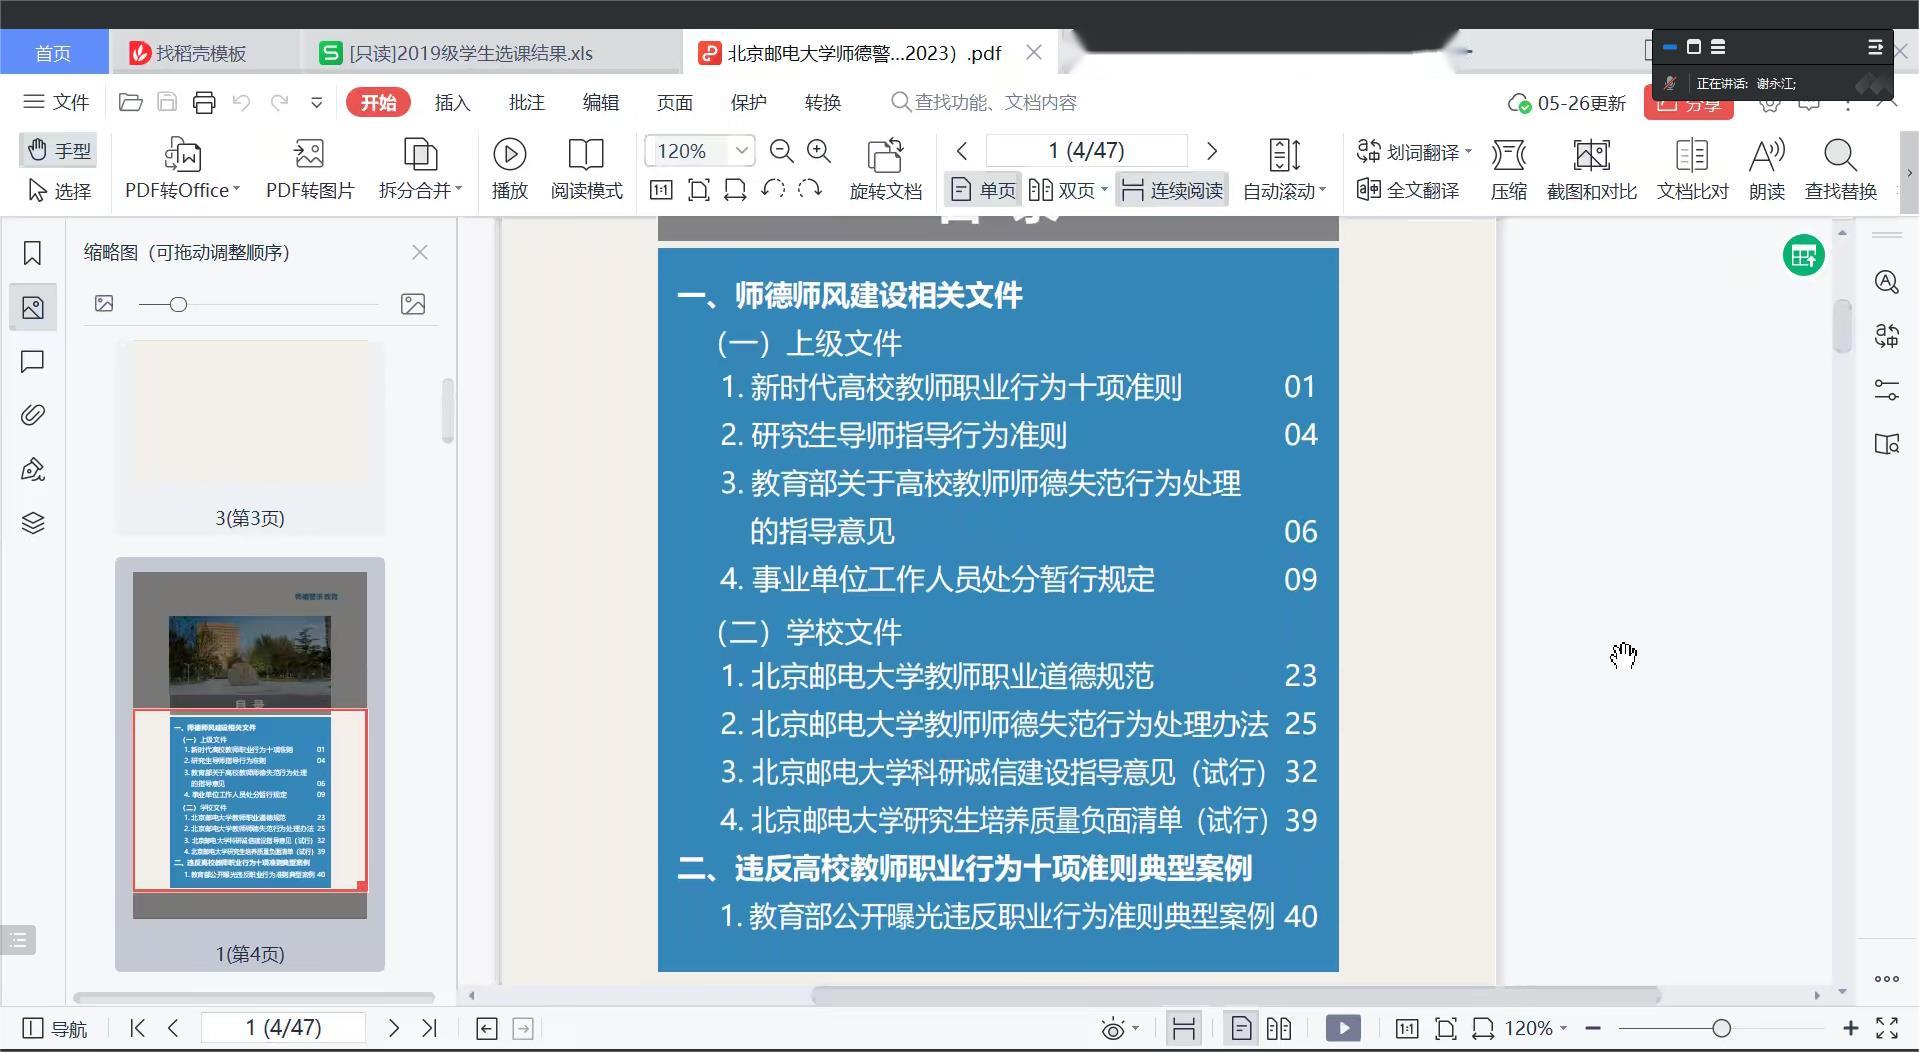Viewport: 1919px width, 1052px height.
Task: Start 朗读 read aloud
Action: (1766, 168)
